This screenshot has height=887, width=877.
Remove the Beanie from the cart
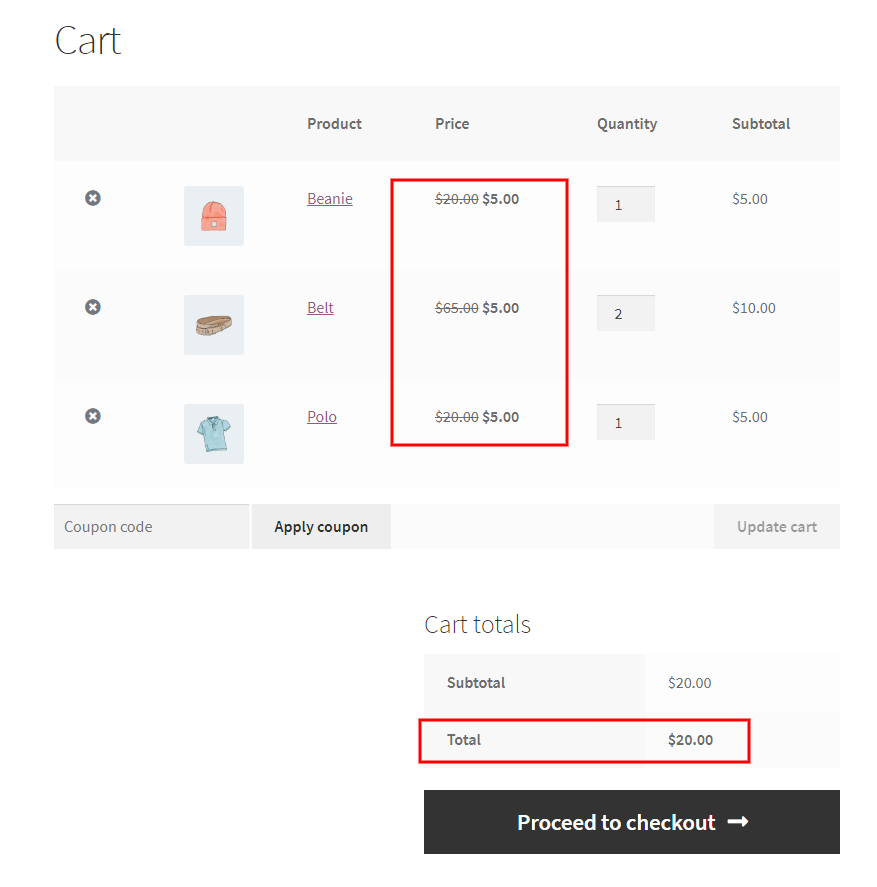tap(92, 198)
